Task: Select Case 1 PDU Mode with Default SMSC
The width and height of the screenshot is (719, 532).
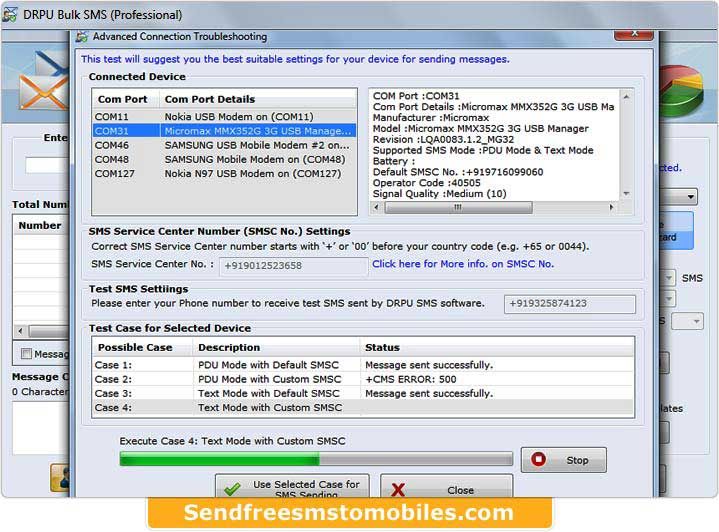Action: (x=363, y=365)
